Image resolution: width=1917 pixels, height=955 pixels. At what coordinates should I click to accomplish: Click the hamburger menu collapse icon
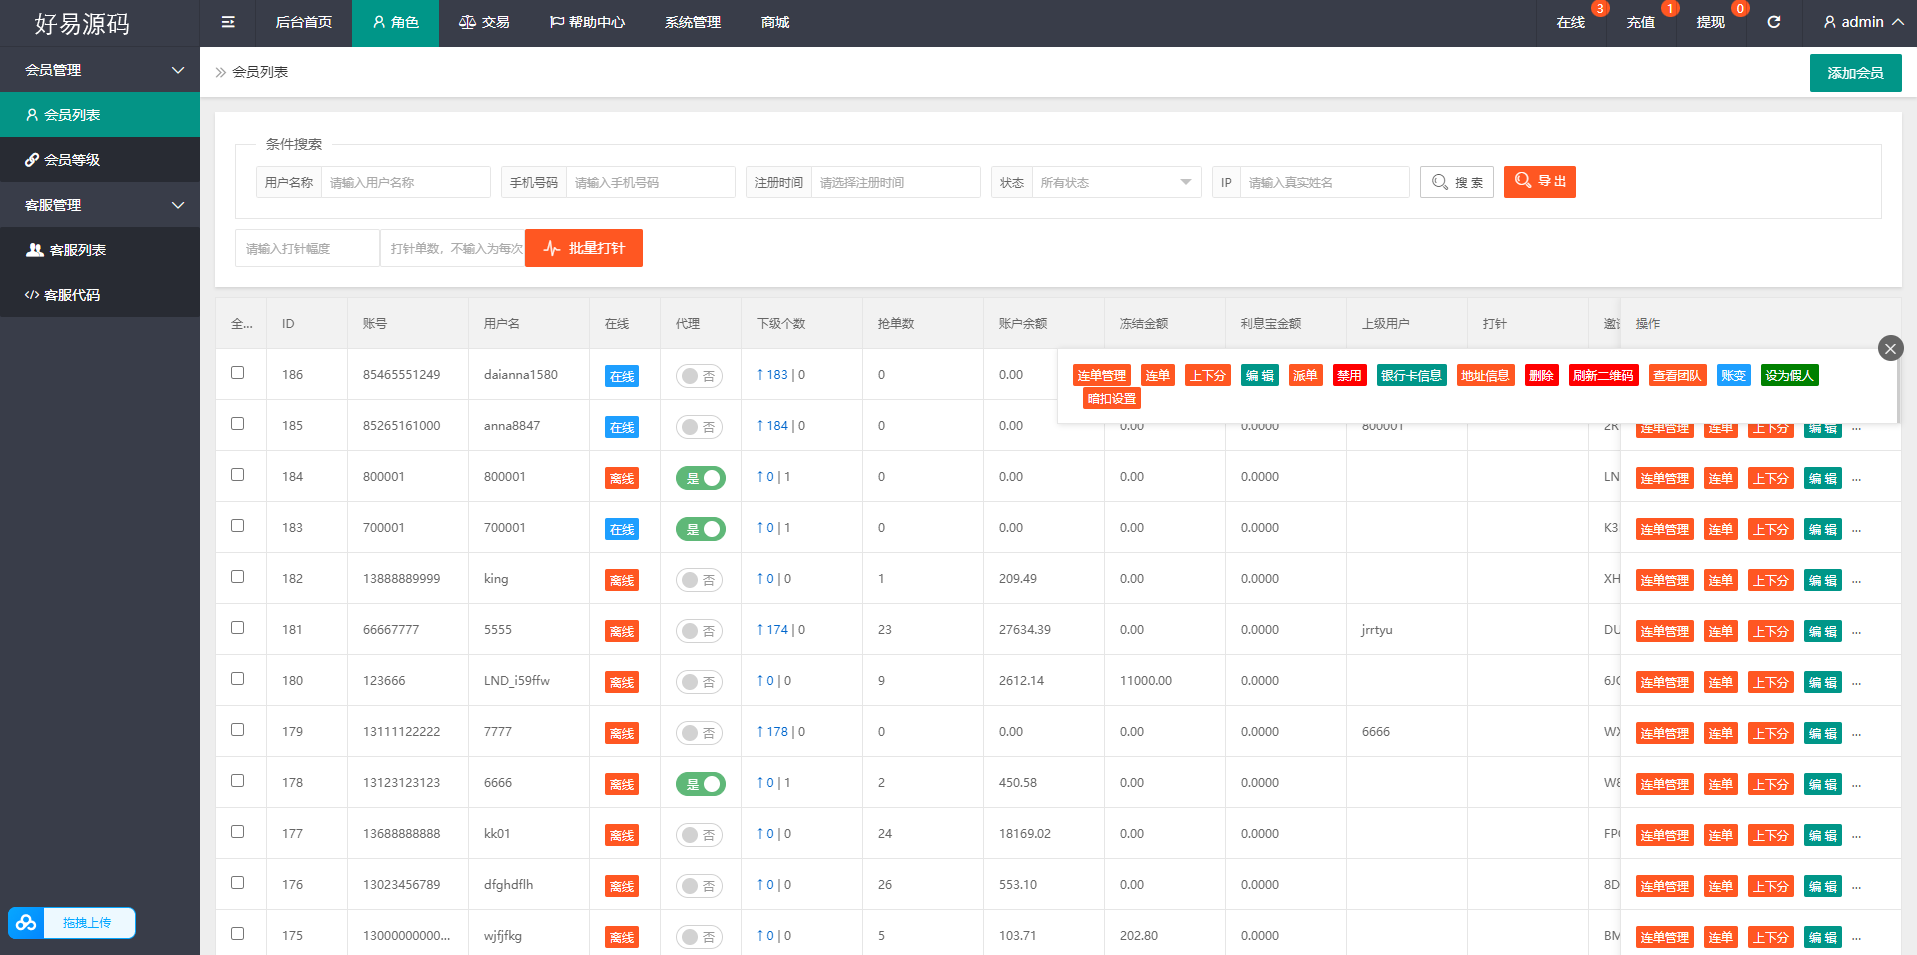(228, 22)
